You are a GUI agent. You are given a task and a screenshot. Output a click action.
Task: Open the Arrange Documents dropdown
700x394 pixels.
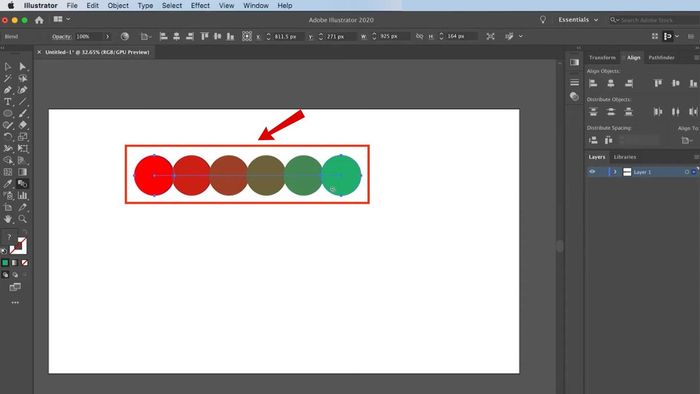tap(62, 19)
